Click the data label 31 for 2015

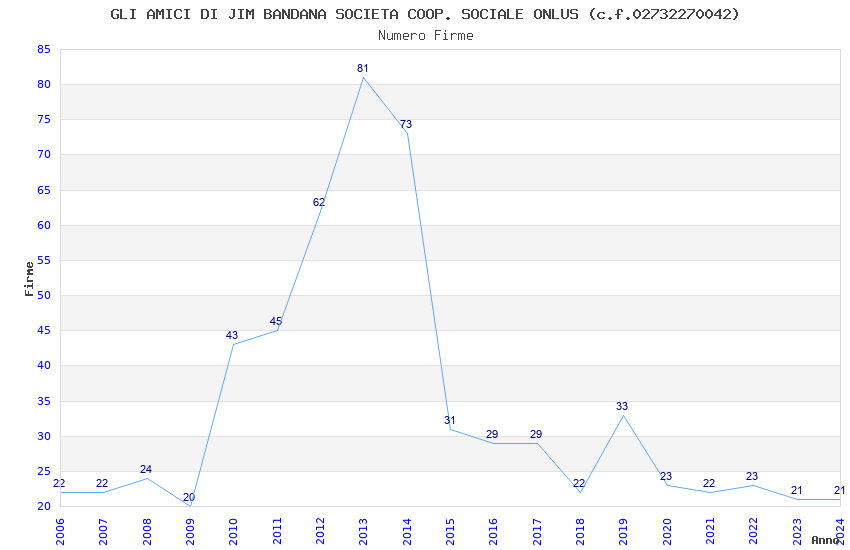(449, 420)
